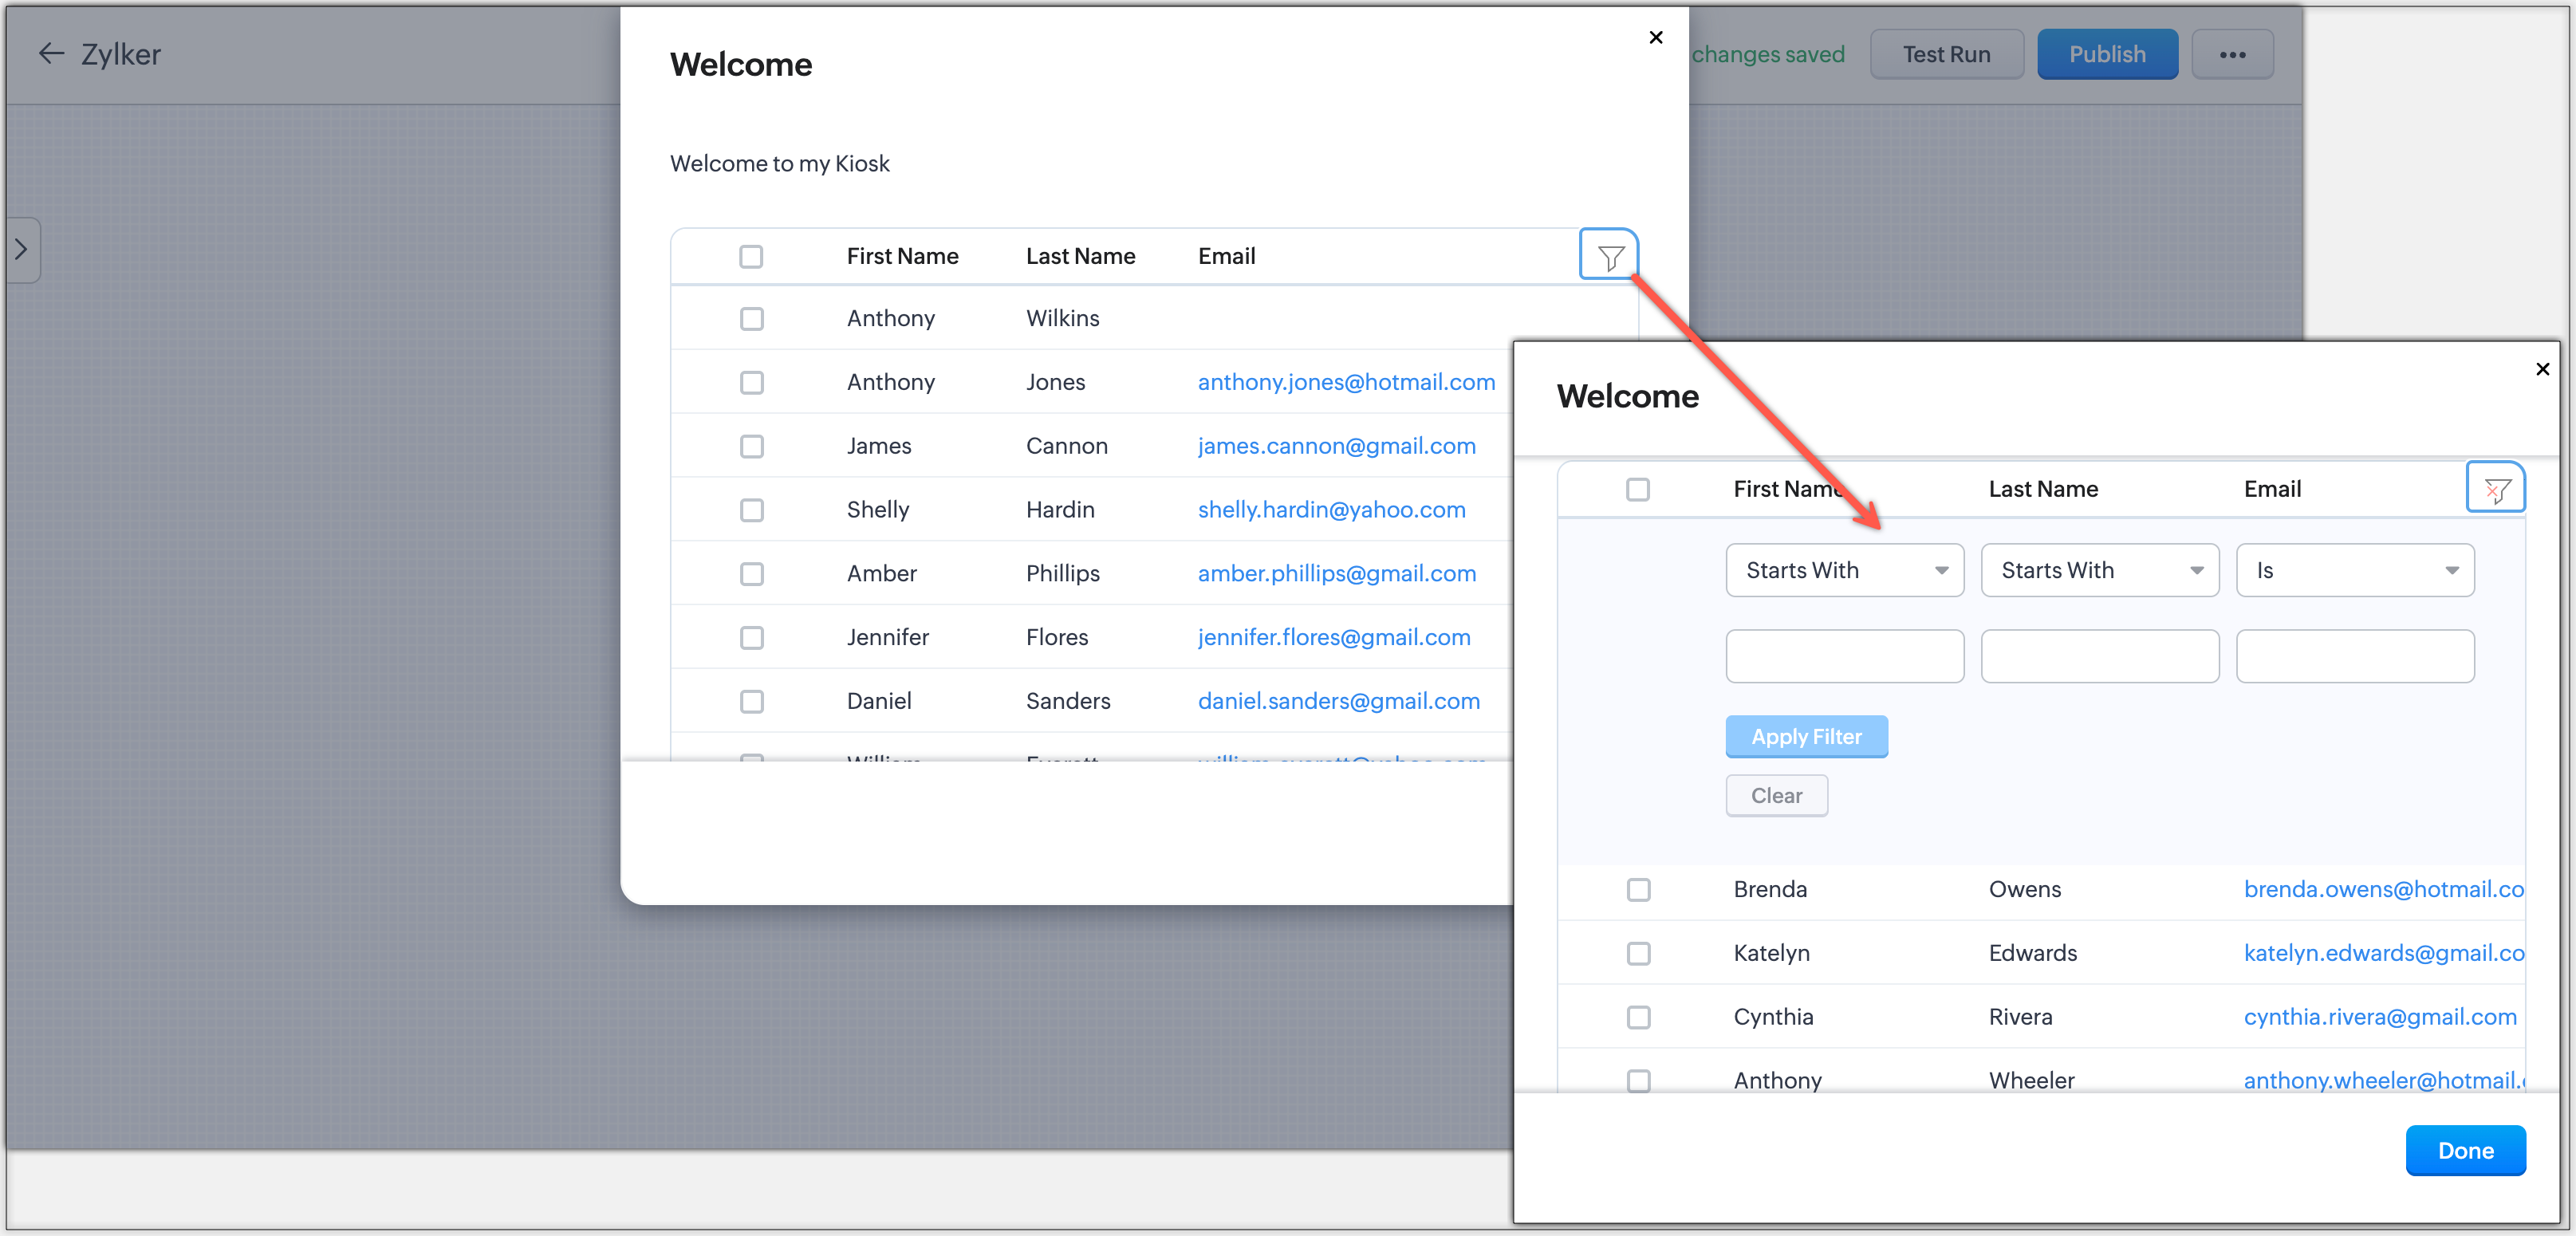Open james.cannon@gmail.com email link
The width and height of the screenshot is (2576, 1236).
[1336, 446]
